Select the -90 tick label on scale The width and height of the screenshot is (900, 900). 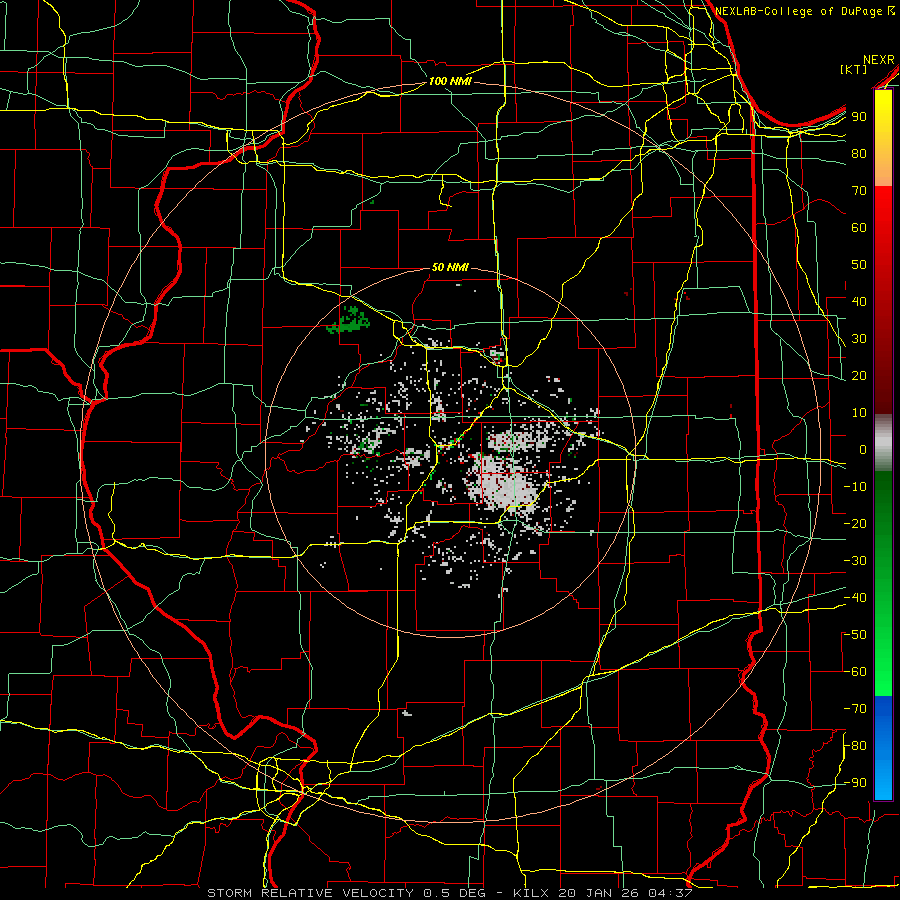pos(855,783)
